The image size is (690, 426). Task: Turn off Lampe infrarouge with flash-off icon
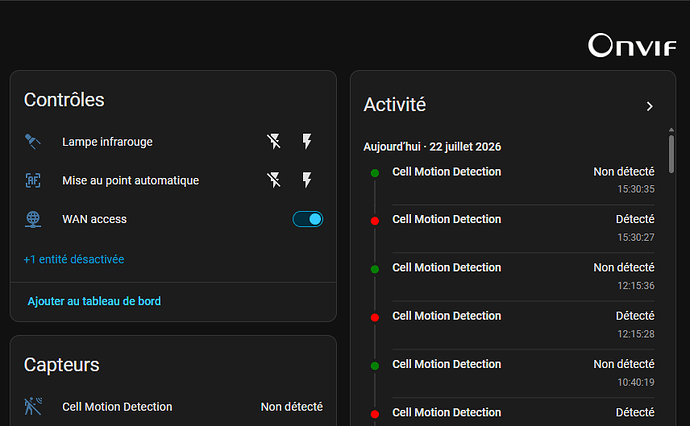point(274,142)
